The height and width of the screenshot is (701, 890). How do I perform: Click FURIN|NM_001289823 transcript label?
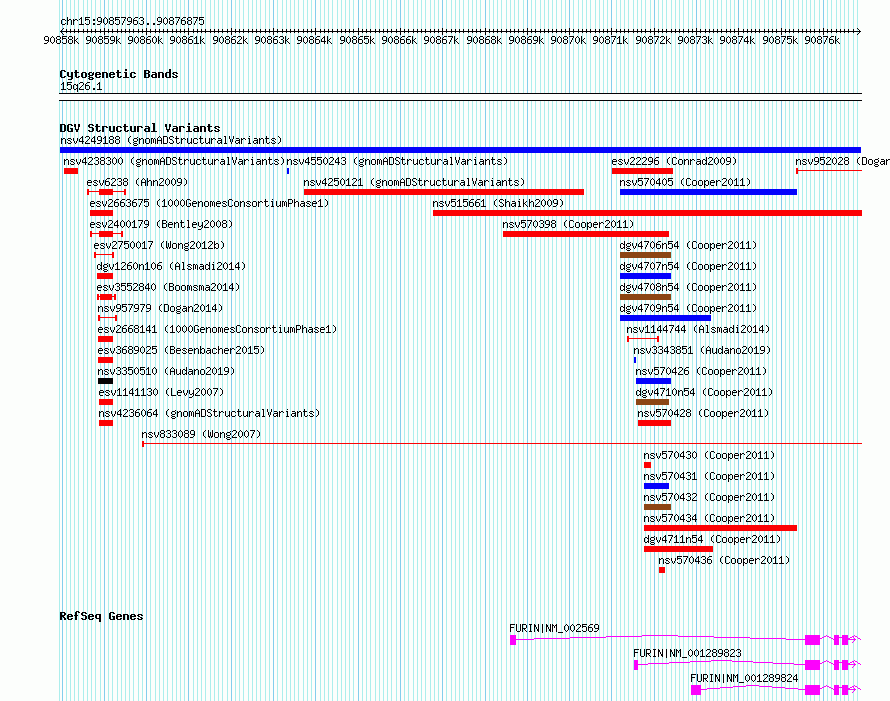click(x=687, y=653)
